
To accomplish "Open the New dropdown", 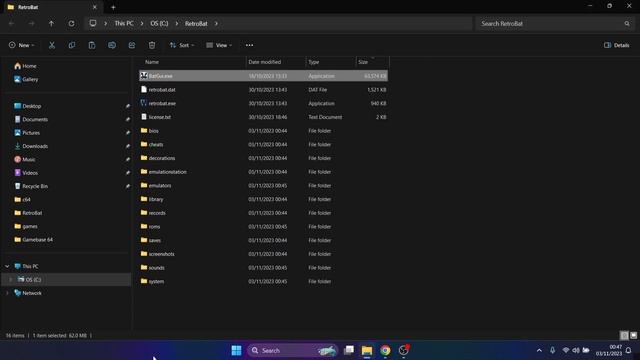I will (x=22, y=45).
